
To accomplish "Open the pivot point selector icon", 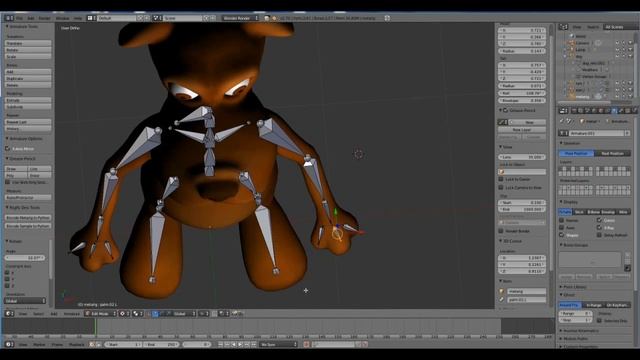I will (137, 313).
